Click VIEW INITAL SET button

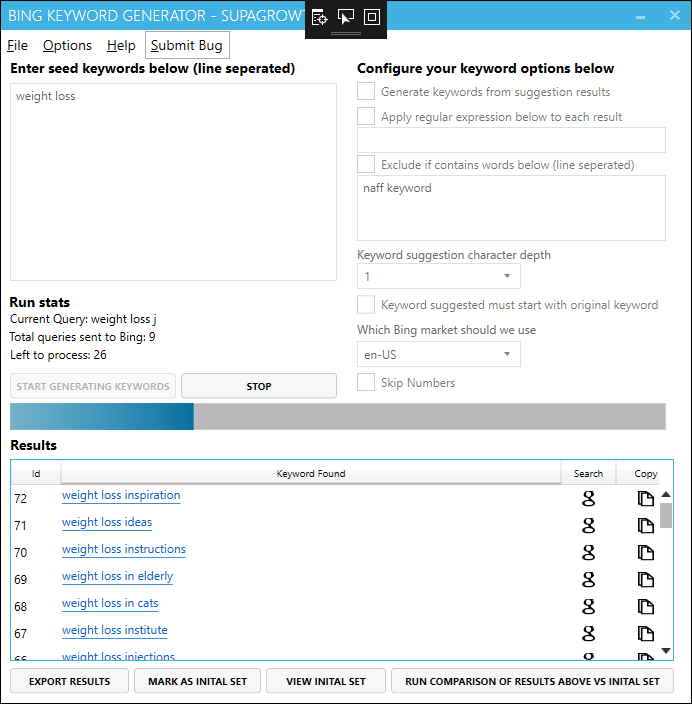(326, 681)
